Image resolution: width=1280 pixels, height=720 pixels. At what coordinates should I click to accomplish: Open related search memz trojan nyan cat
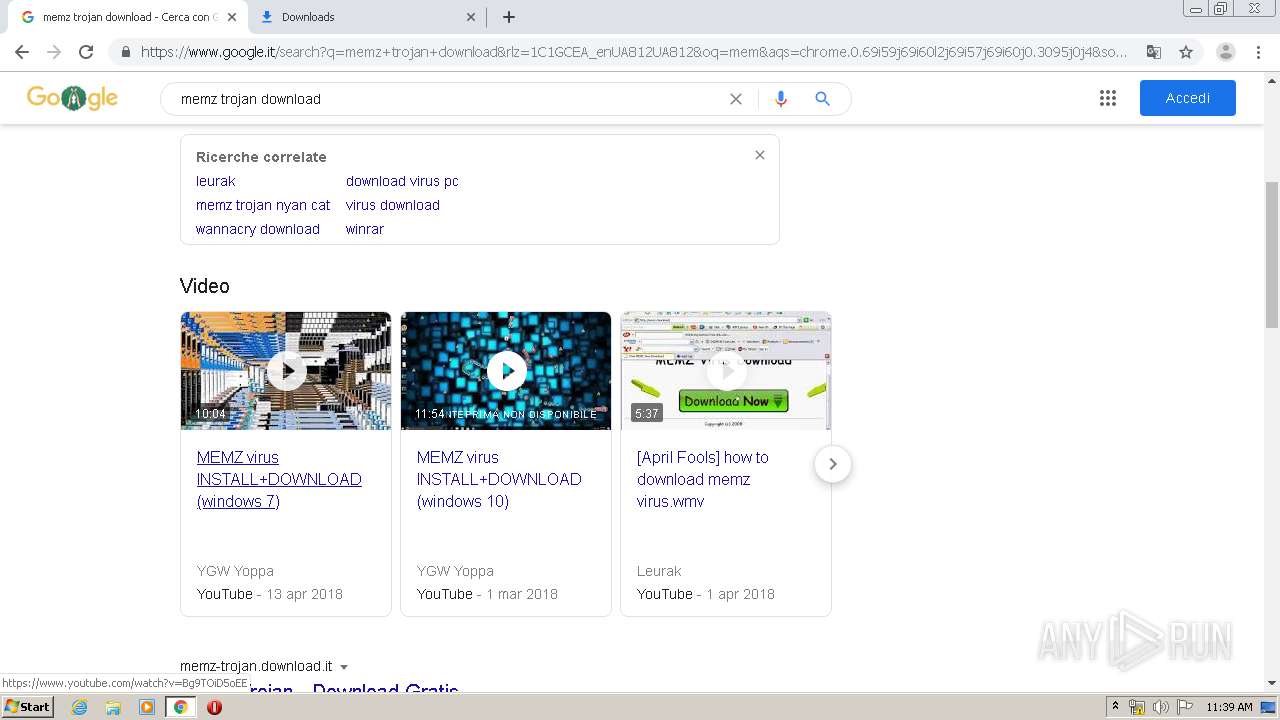pos(263,205)
